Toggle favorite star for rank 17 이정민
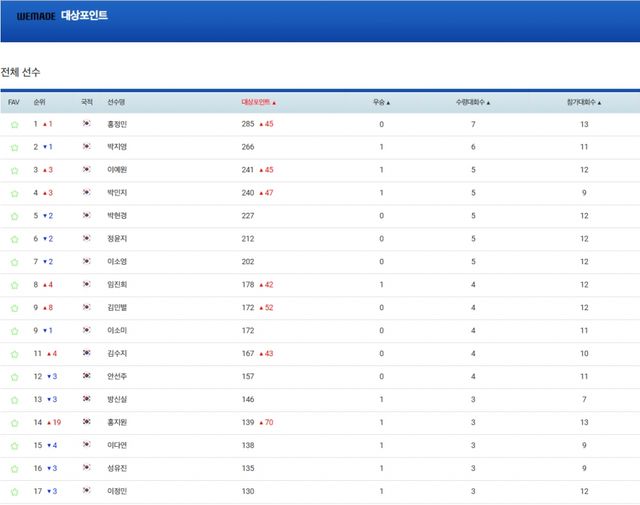The height and width of the screenshot is (505, 640). pyautogui.click(x=14, y=491)
